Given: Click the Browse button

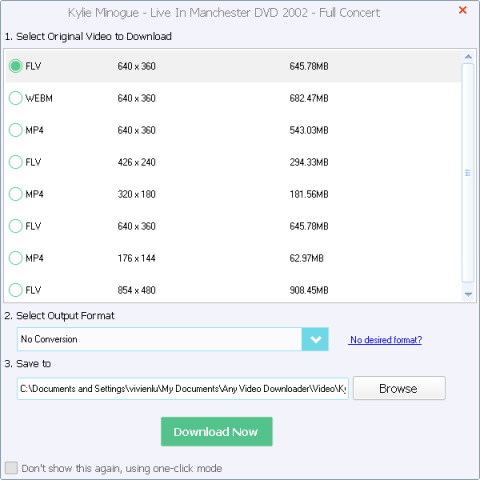Looking at the screenshot, I should pos(399,388).
